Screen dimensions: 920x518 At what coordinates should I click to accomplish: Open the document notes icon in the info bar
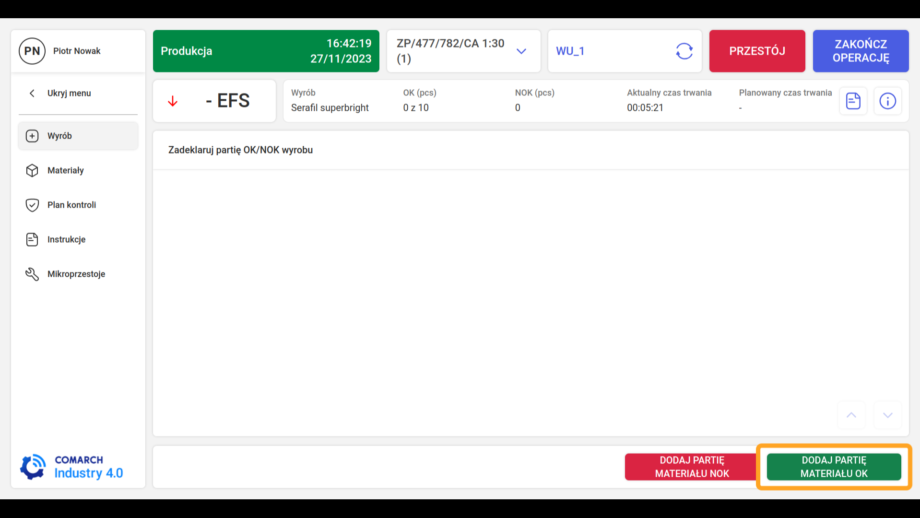click(x=853, y=101)
